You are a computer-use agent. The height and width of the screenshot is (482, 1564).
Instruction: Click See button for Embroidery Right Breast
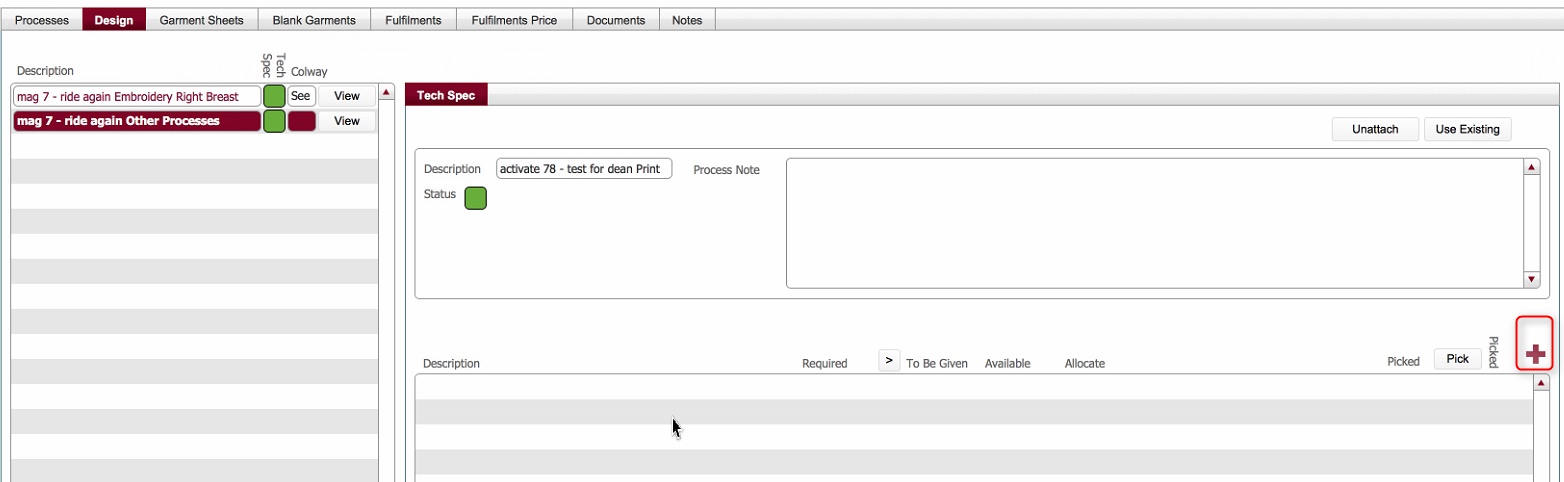coord(301,96)
